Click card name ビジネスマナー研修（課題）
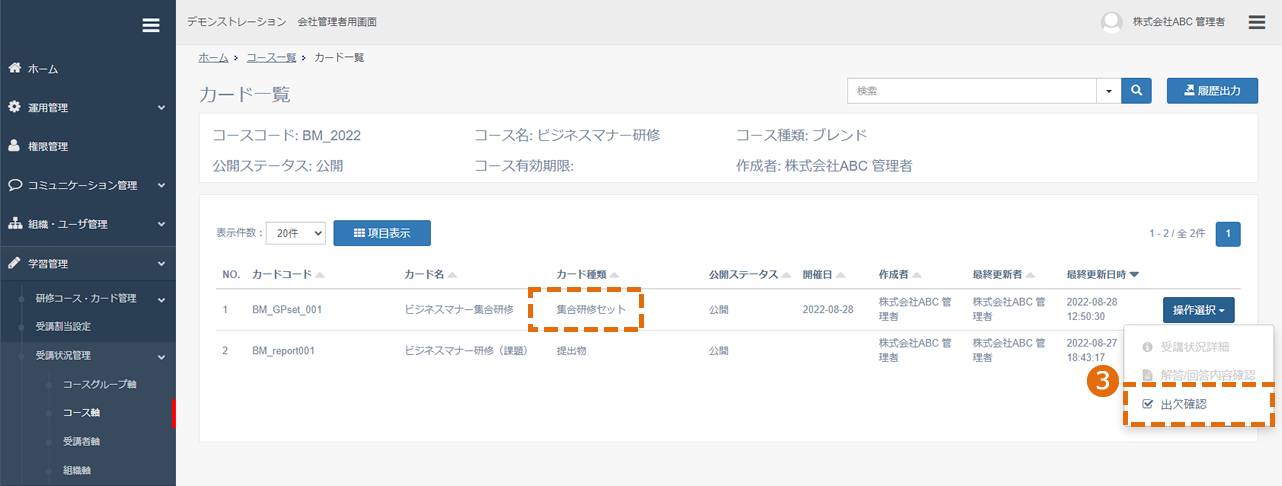Image resolution: width=1282 pixels, height=486 pixels. click(x=465, y=351)
